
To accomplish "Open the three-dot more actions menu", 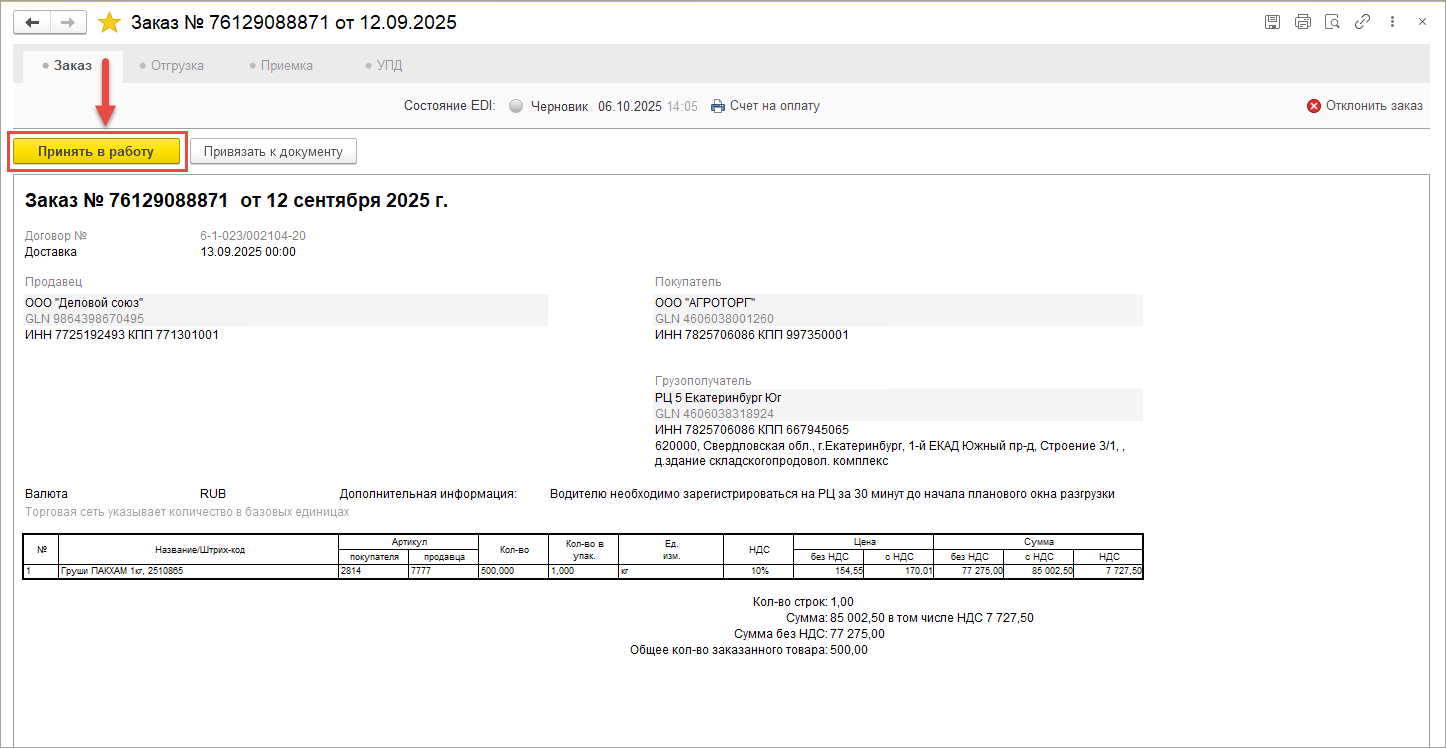I will [x=1392, y=22].
